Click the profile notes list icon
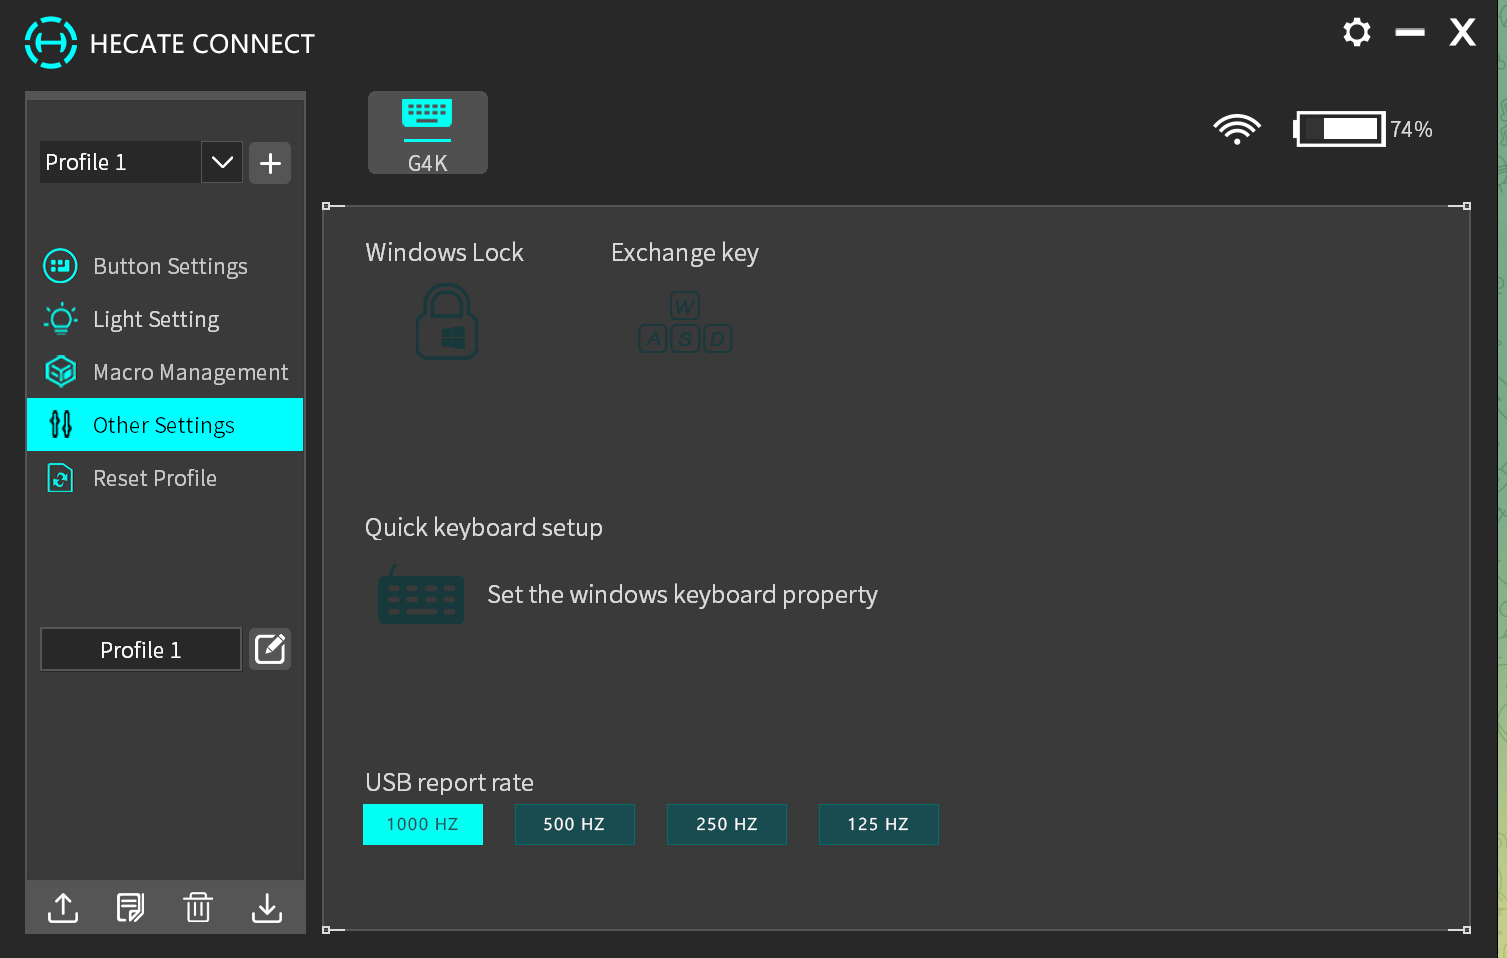The width and height of the screenshot is (1507, 958). pos(130,908)
